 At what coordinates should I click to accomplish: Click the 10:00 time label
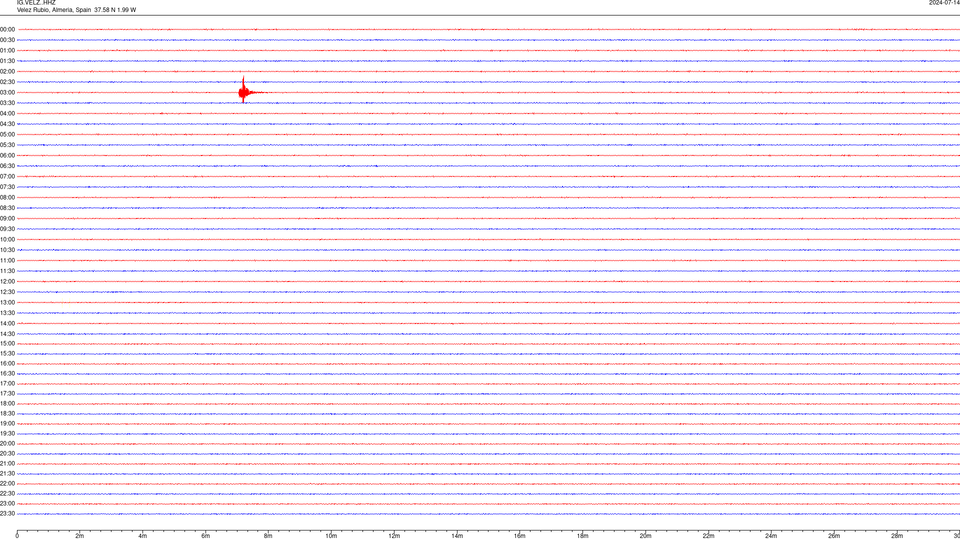(7, 239)
